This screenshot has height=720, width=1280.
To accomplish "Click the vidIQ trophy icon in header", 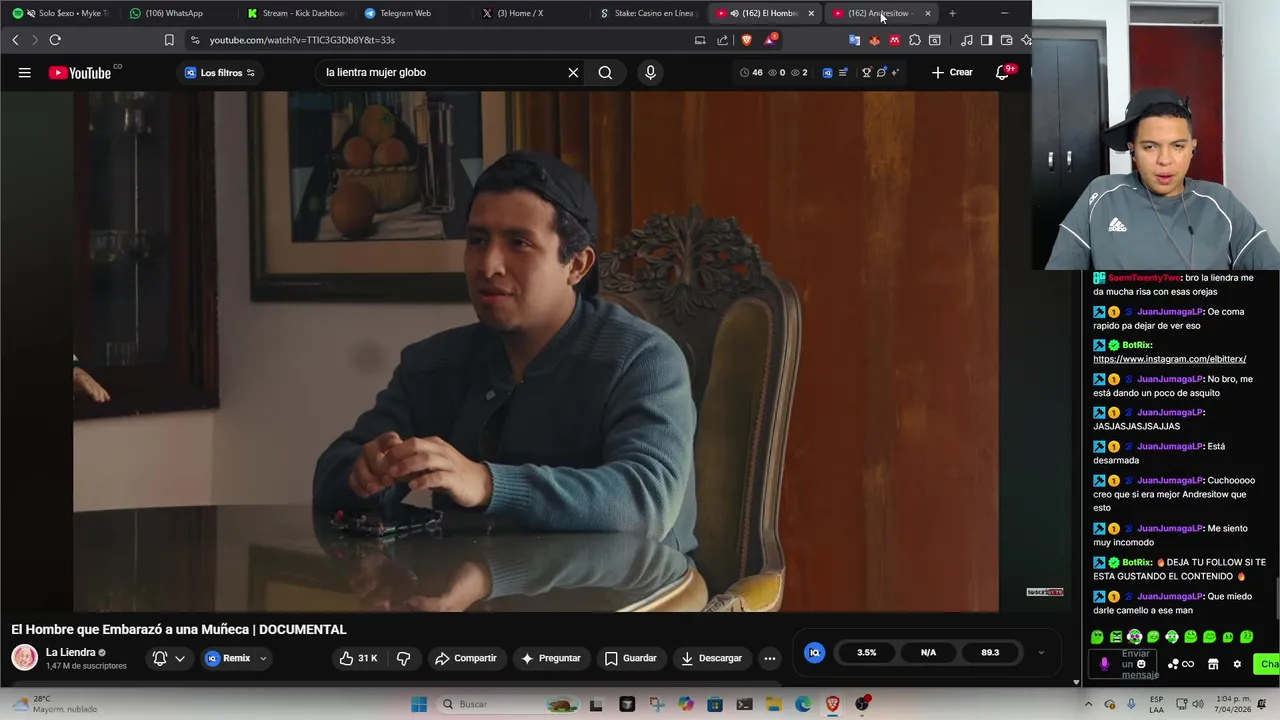I will click(866, 72).
